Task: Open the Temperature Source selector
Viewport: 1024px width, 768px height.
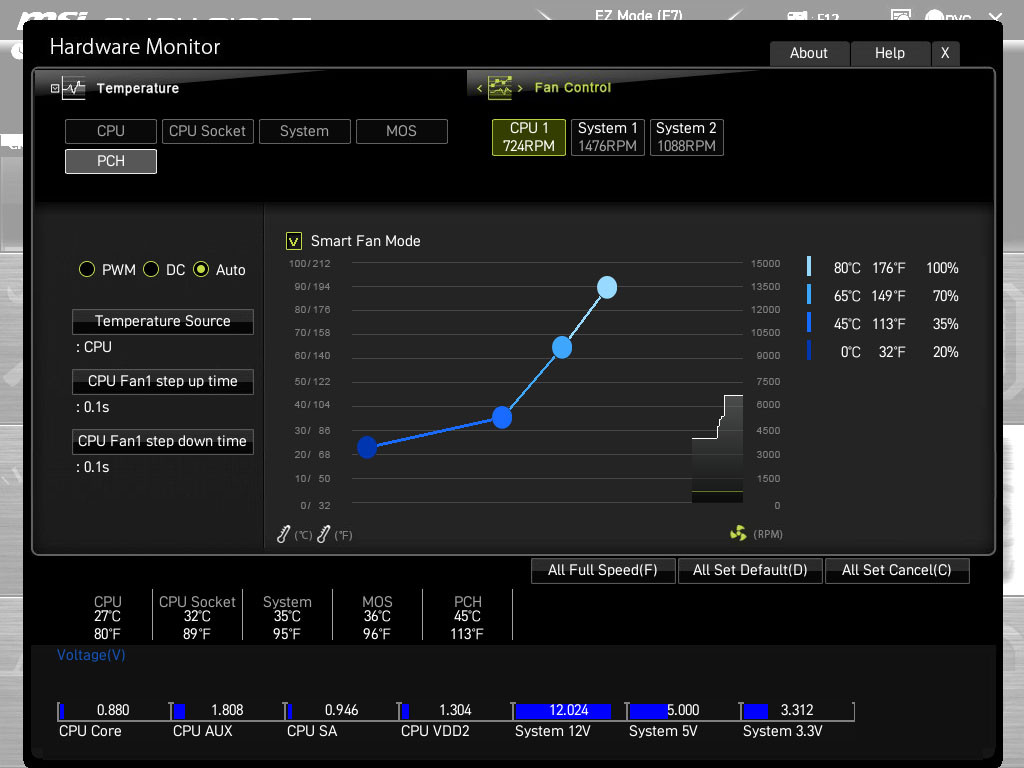Action: (163, 321)
